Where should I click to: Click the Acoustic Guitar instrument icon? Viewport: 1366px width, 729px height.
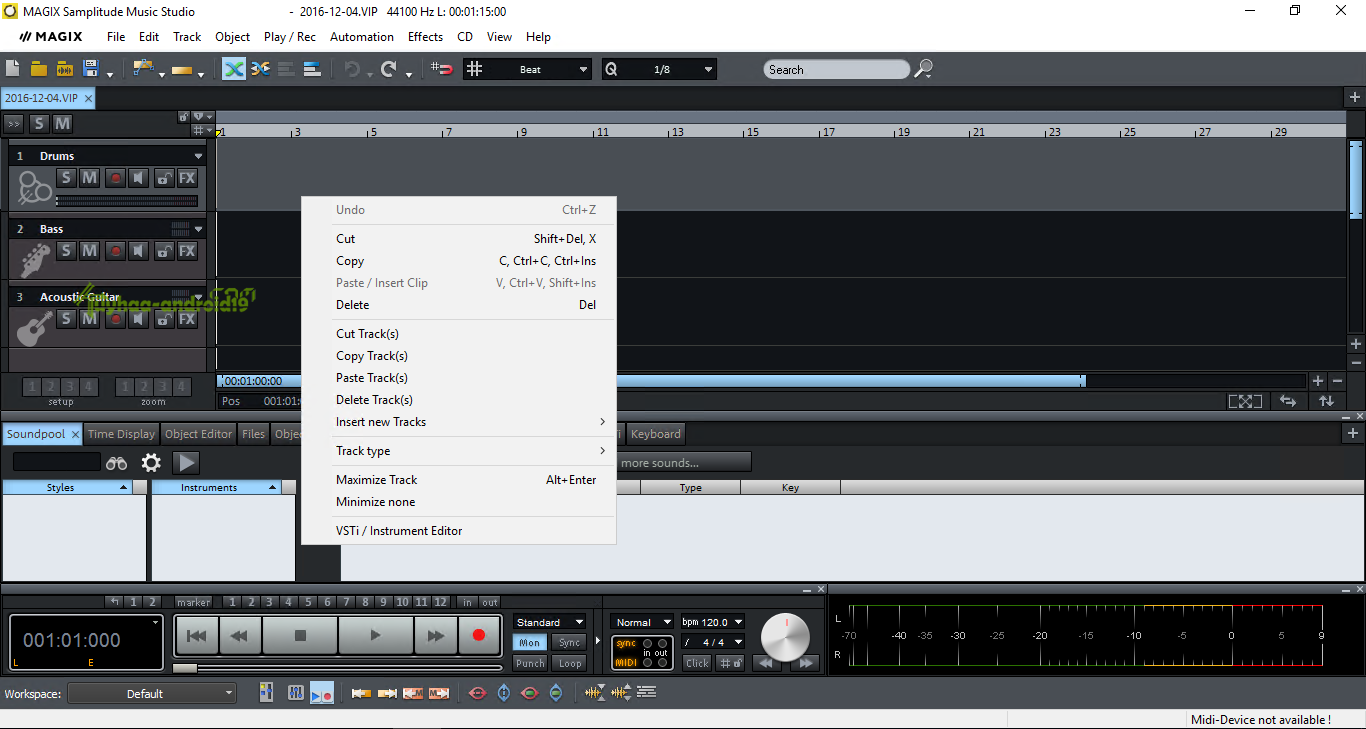(x=35, y=328)
